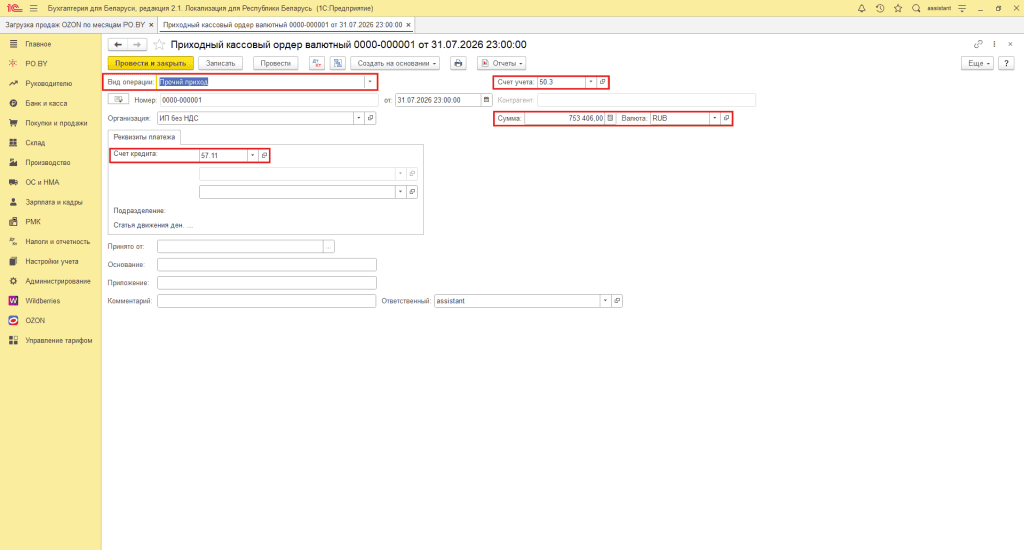Screen dimensions: 1024x550
Task: Open Счет учета 50.3 account form icon
Action: point(602,82)
